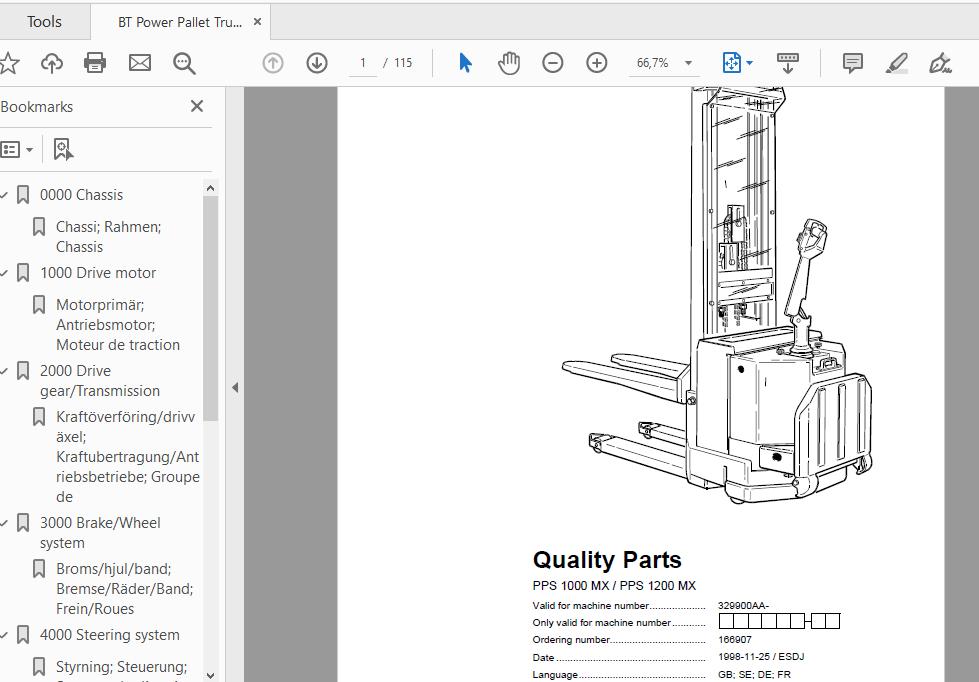979x682 pixels.
Task: Collapse the 0000 Chassis bookmark
Action: click(4, 195)
